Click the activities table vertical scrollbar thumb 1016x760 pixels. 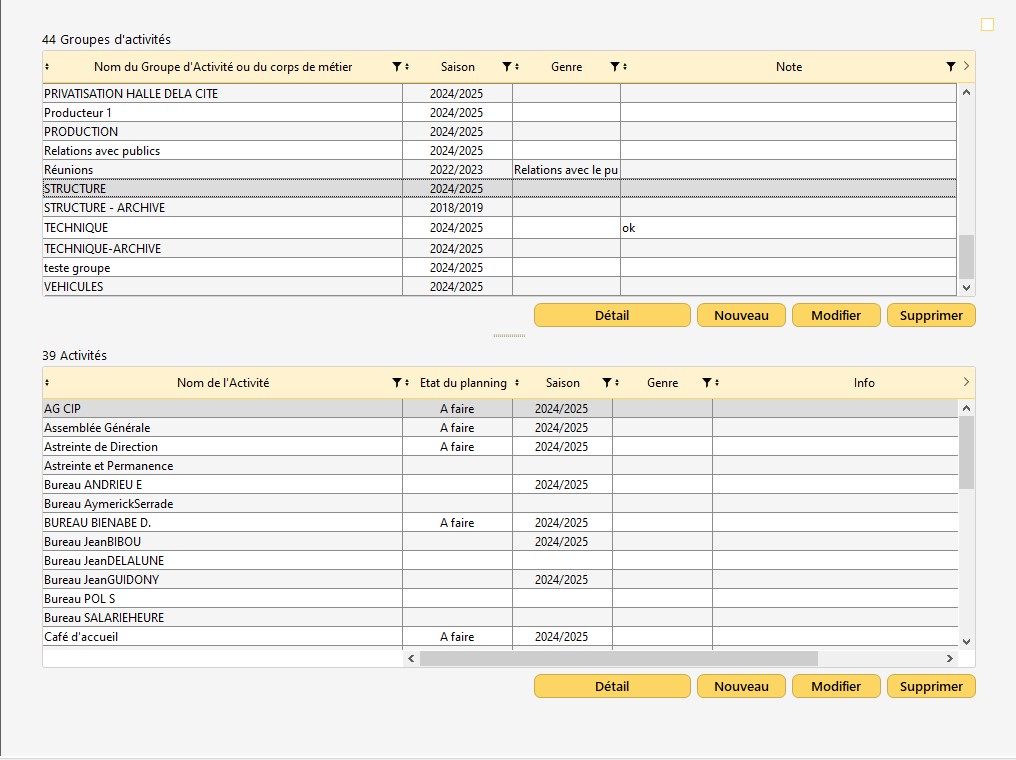966,453
